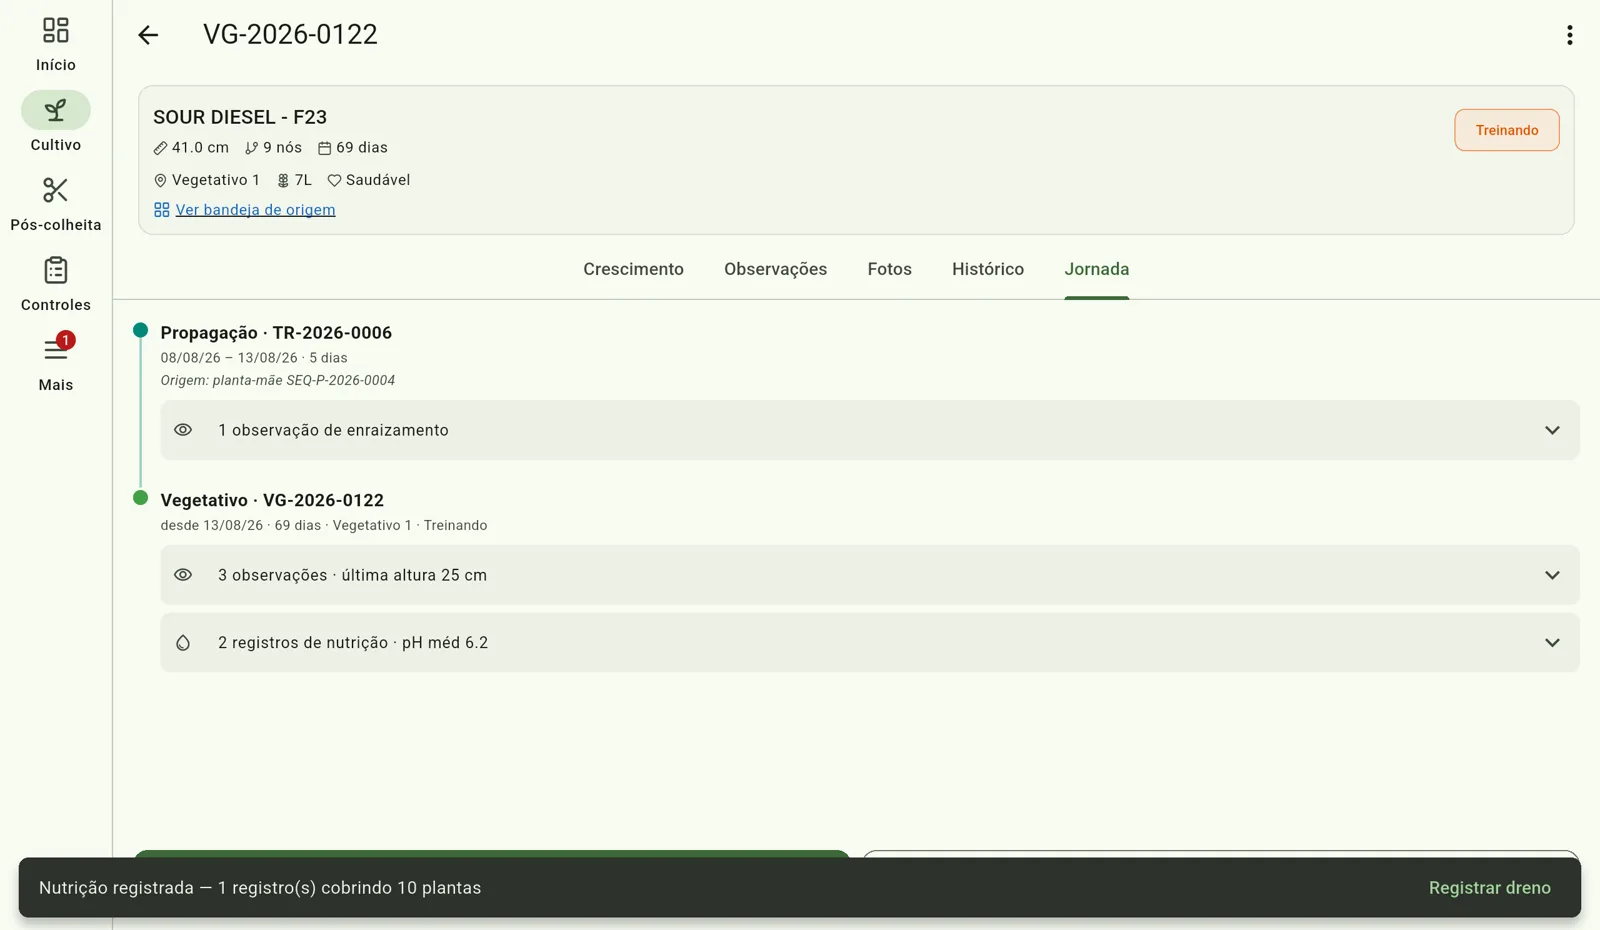This screenshot has height=930, width=1600.
Task: Open Pós-colheita scissors icon
Action: tap(56, 190)
